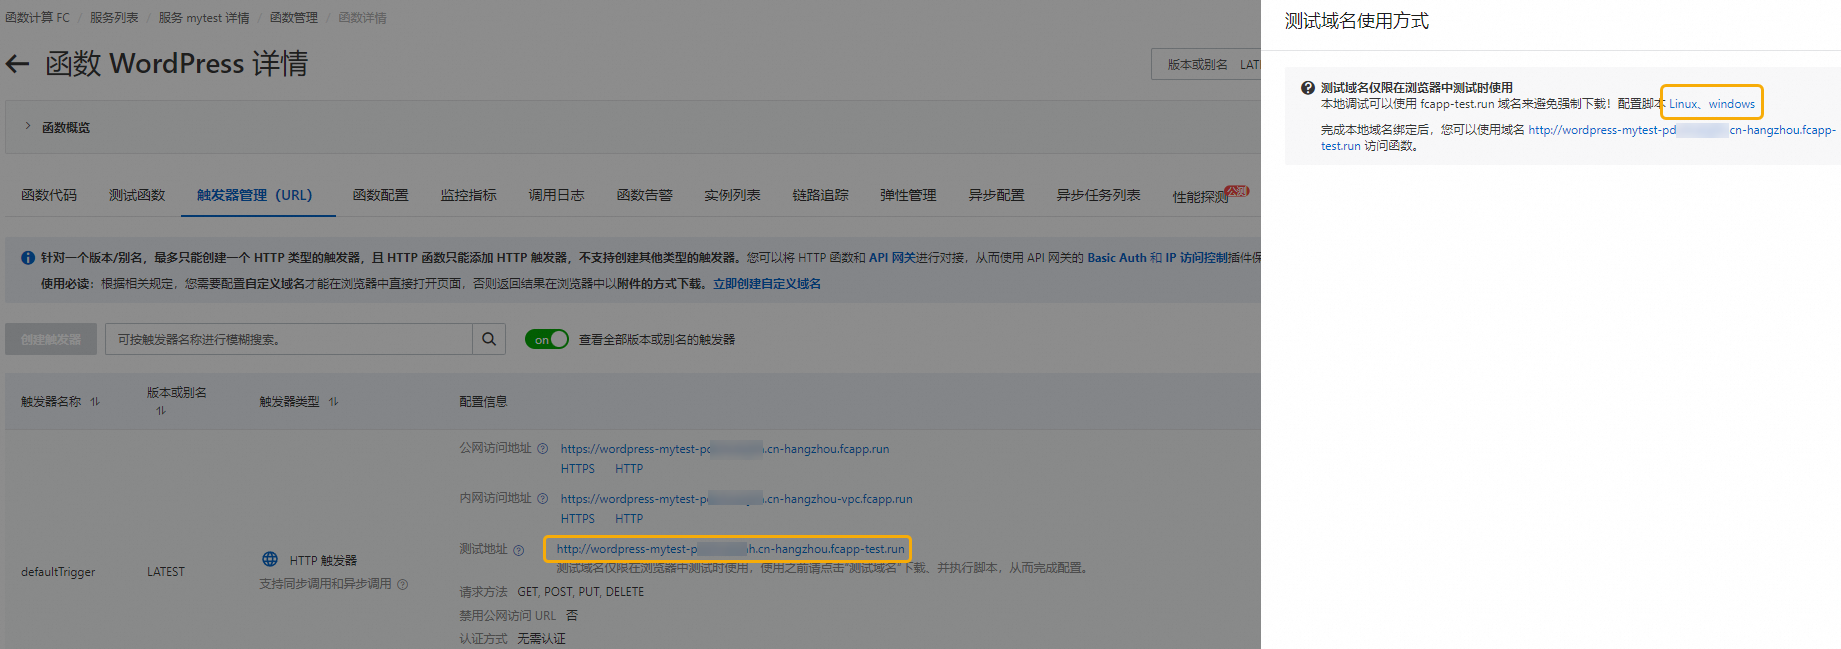Click the search magnifier icon button
Viewport: 1841px width, 649px height.
point(489,339)
